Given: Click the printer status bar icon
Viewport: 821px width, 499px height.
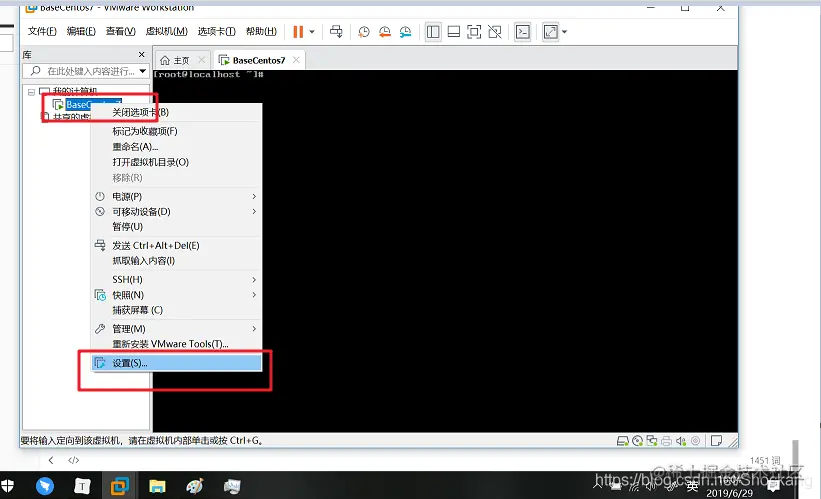Looking at the screenshot, I should coord(666,441).
